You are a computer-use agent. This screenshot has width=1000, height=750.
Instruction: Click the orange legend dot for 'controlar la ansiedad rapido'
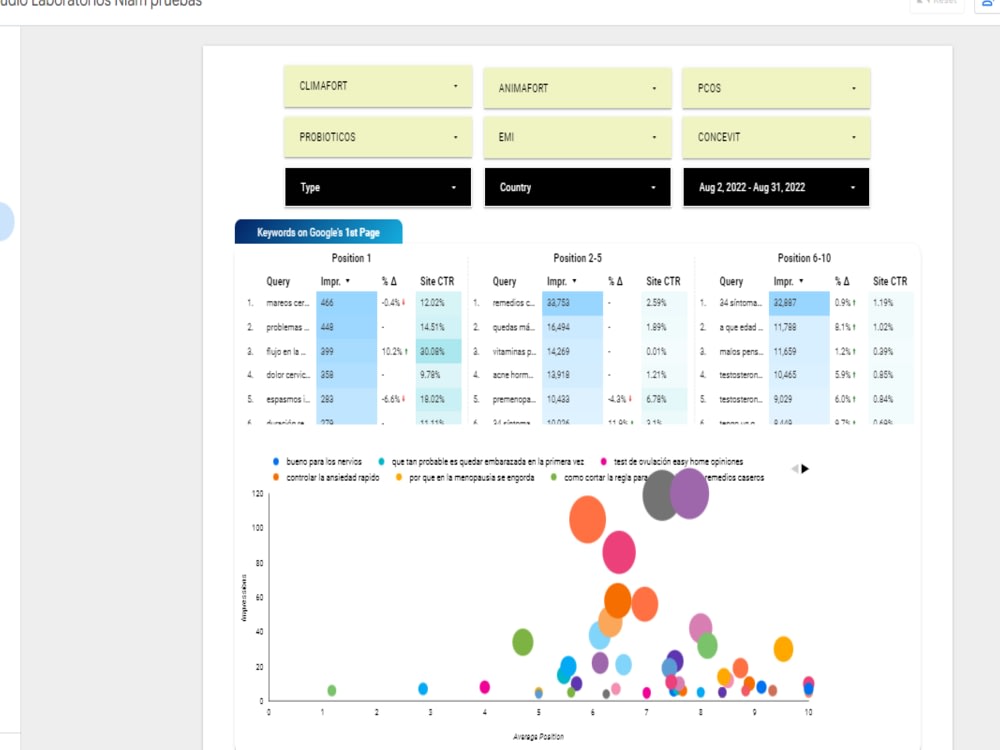[x=276, y=477]
